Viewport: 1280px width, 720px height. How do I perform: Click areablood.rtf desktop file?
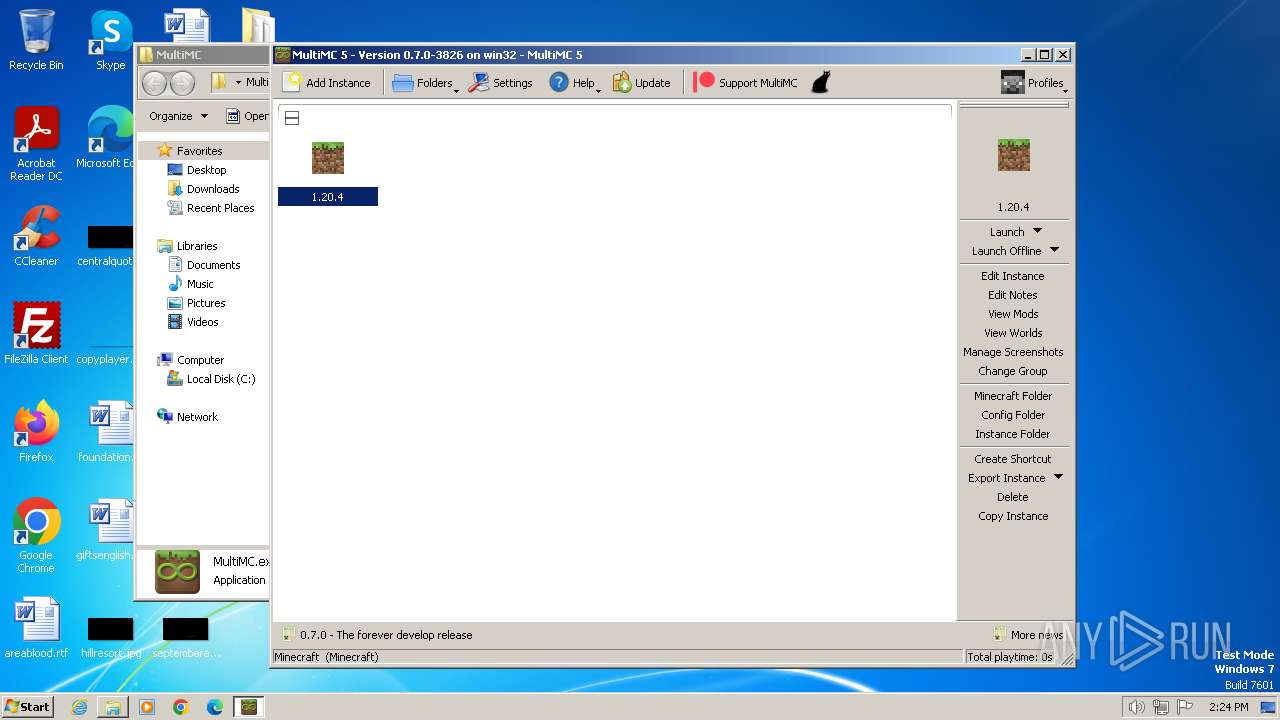pos(36,628)
